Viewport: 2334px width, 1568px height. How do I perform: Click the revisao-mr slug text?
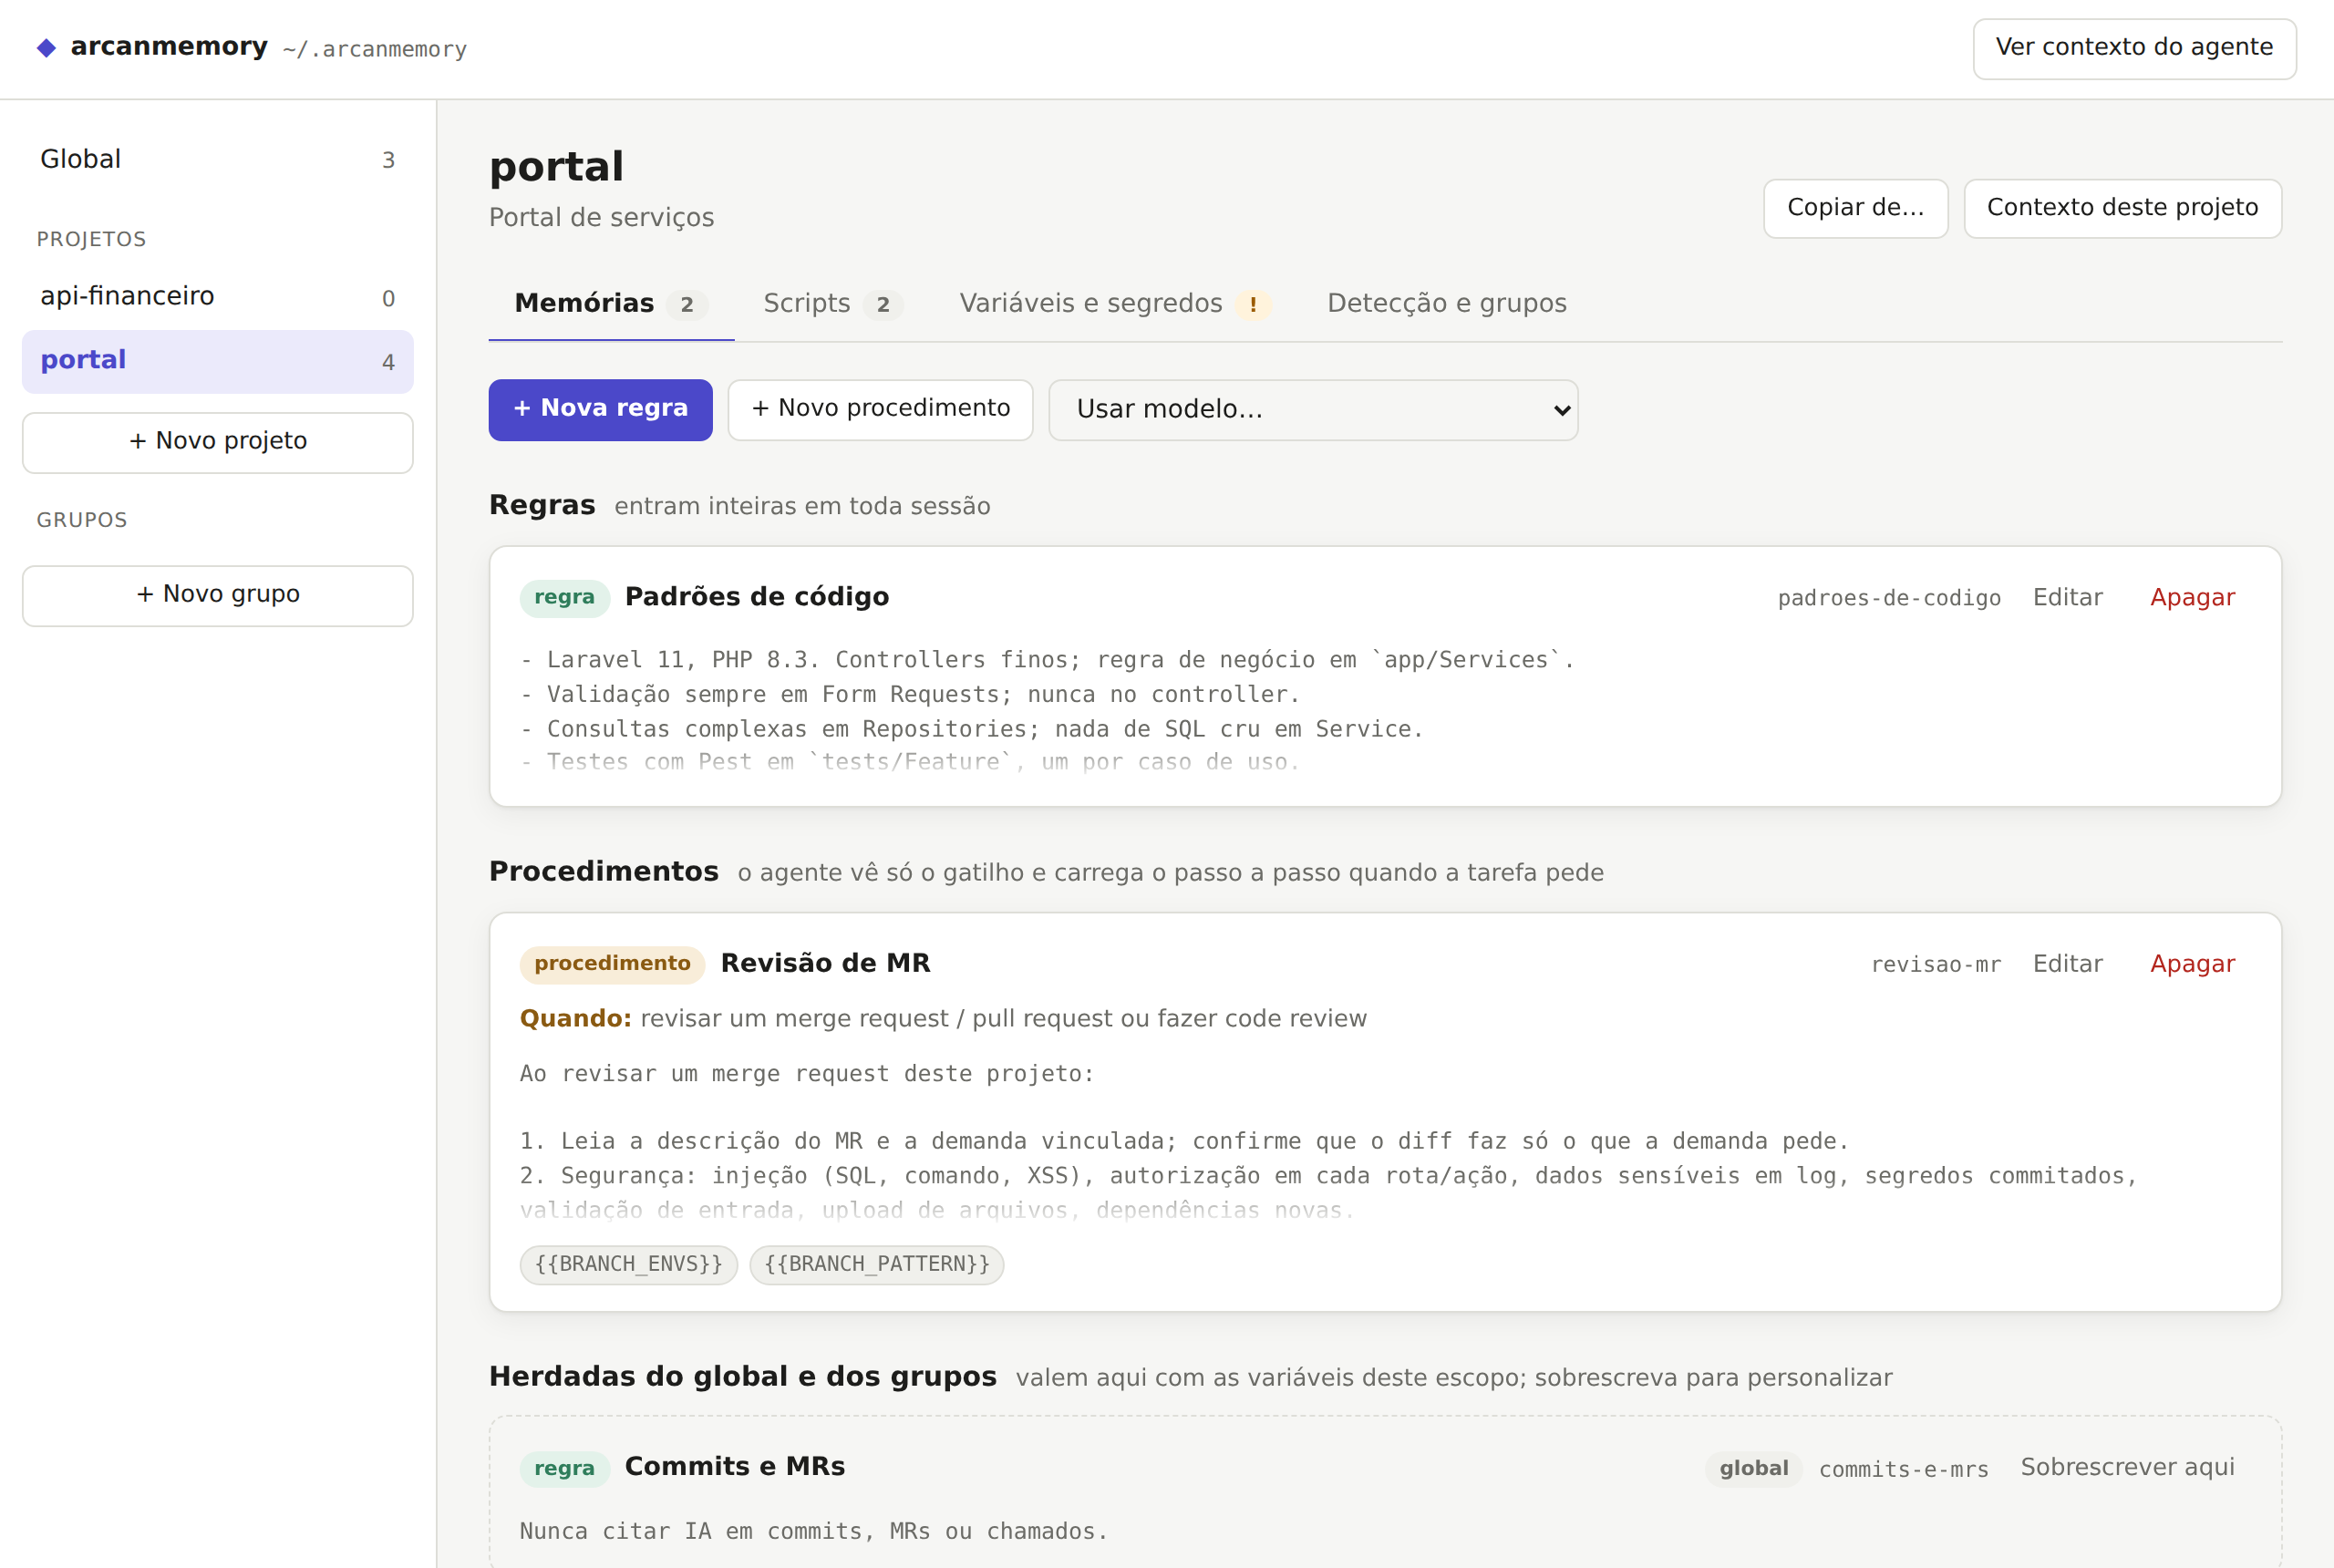(x=1935, y=964)
